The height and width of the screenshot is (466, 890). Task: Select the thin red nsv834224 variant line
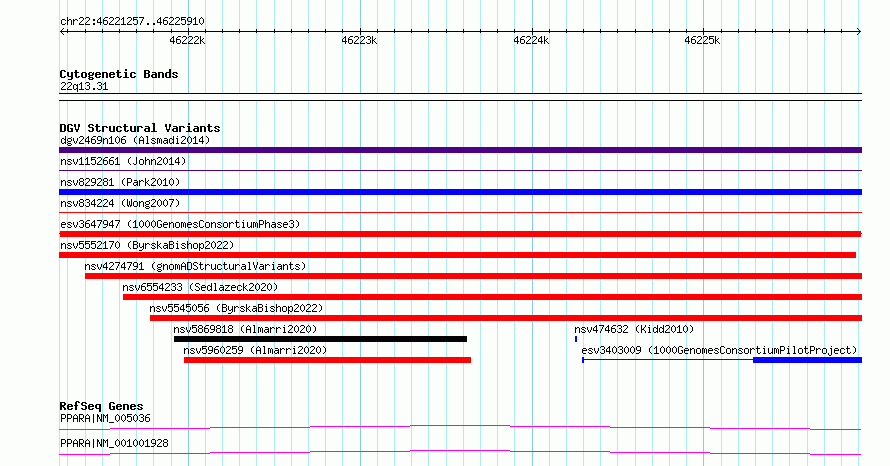[460, 212]
